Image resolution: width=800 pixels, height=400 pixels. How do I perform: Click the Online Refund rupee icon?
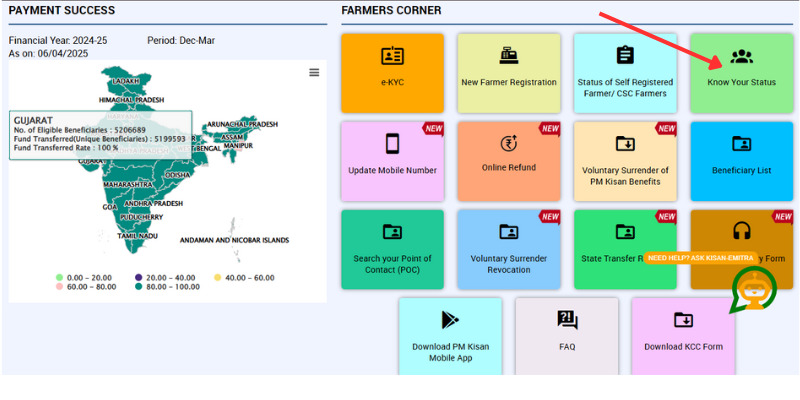pos(508,143)
